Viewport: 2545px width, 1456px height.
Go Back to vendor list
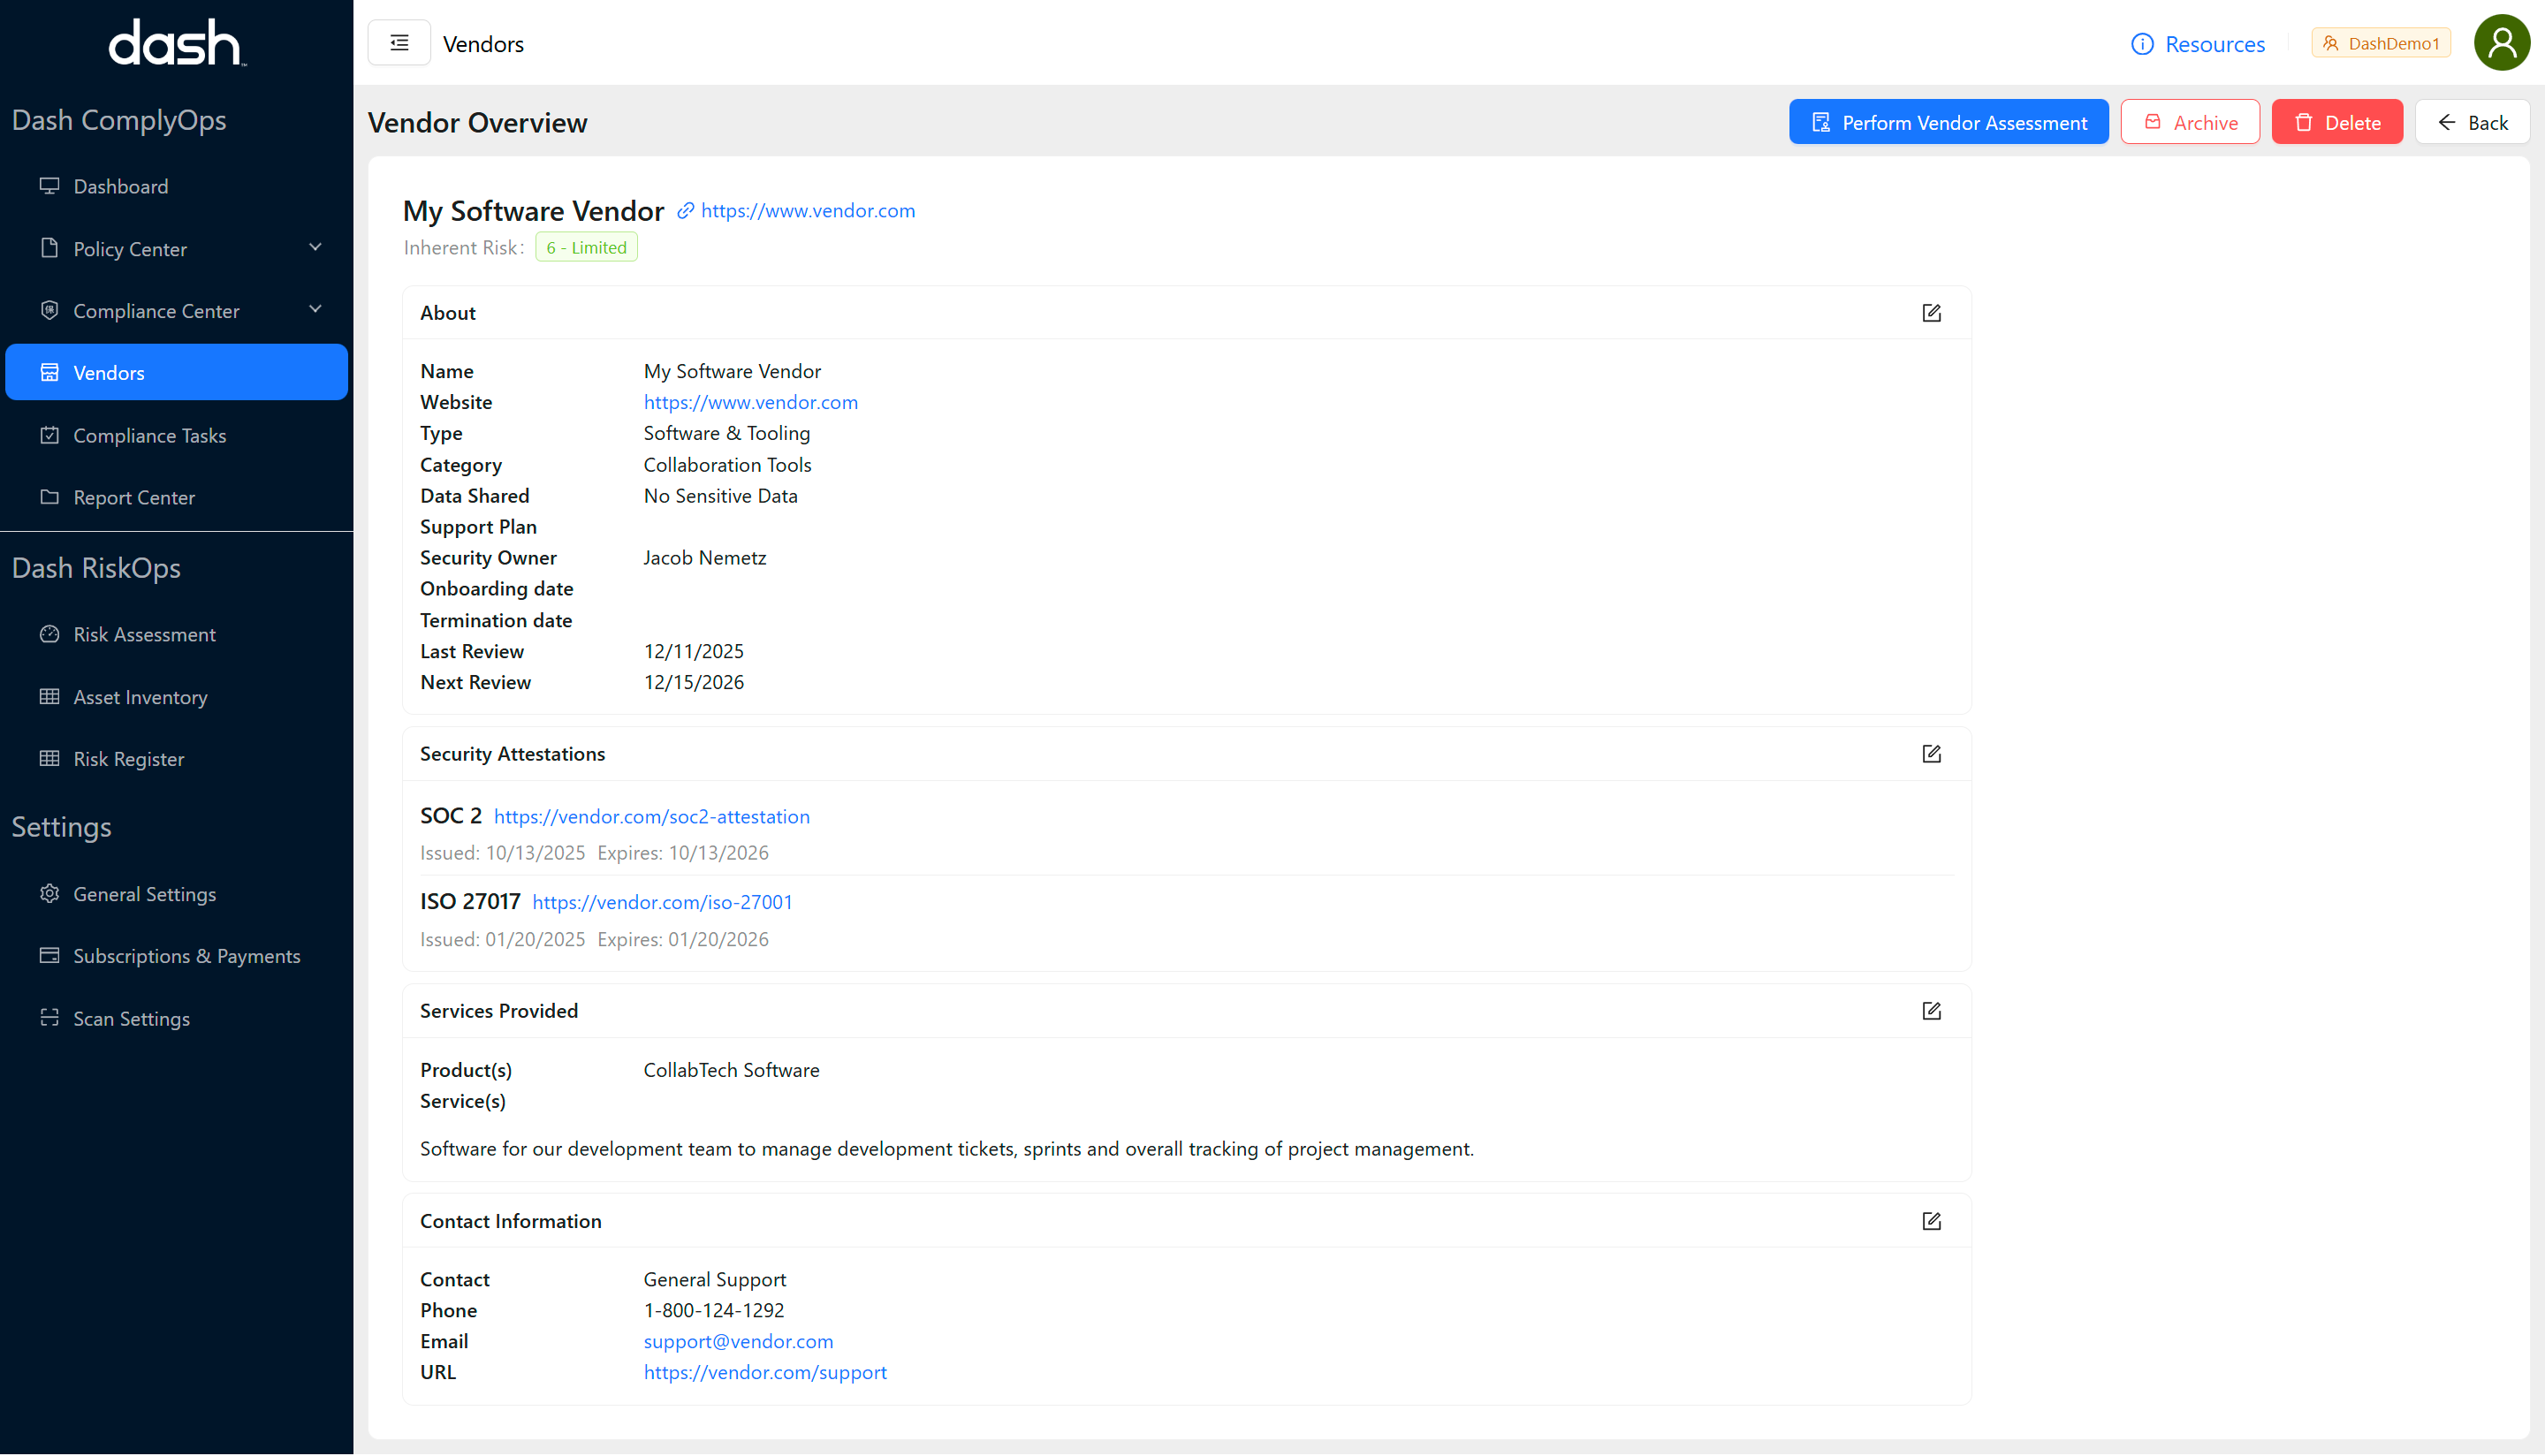pos(2472,122)
